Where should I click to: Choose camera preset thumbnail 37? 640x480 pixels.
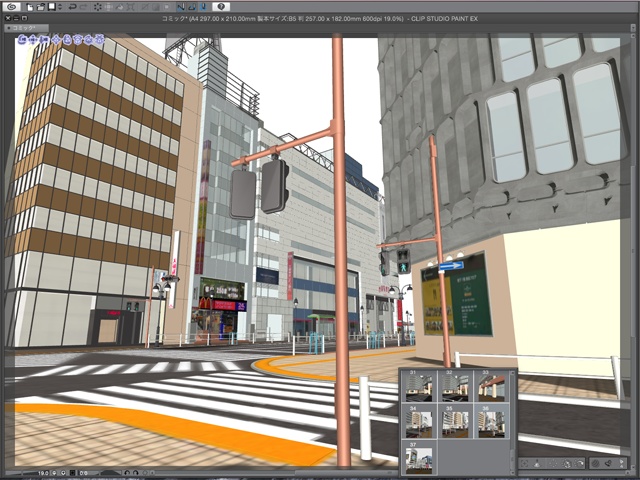418,457
